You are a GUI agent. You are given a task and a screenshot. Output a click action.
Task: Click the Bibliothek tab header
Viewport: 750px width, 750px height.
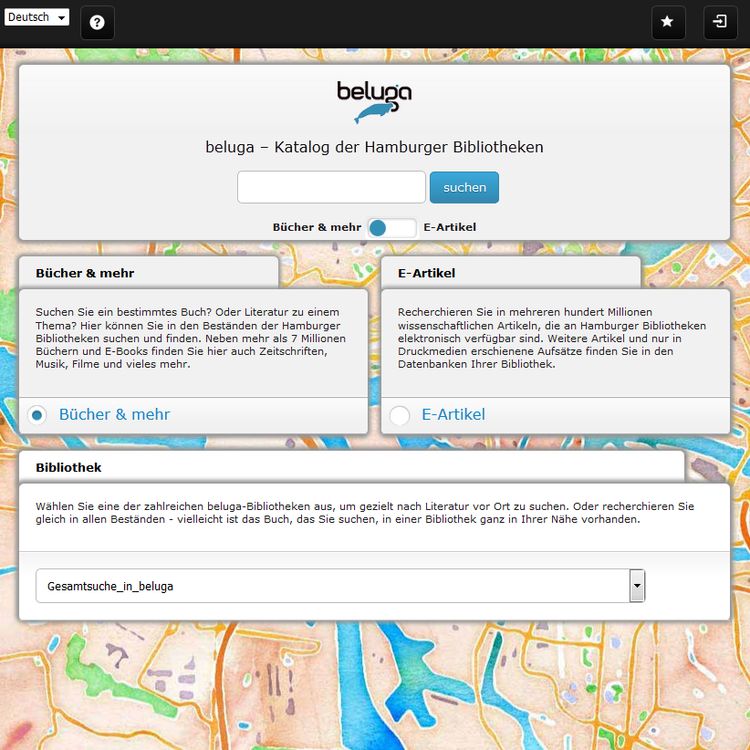coord(352,467)
